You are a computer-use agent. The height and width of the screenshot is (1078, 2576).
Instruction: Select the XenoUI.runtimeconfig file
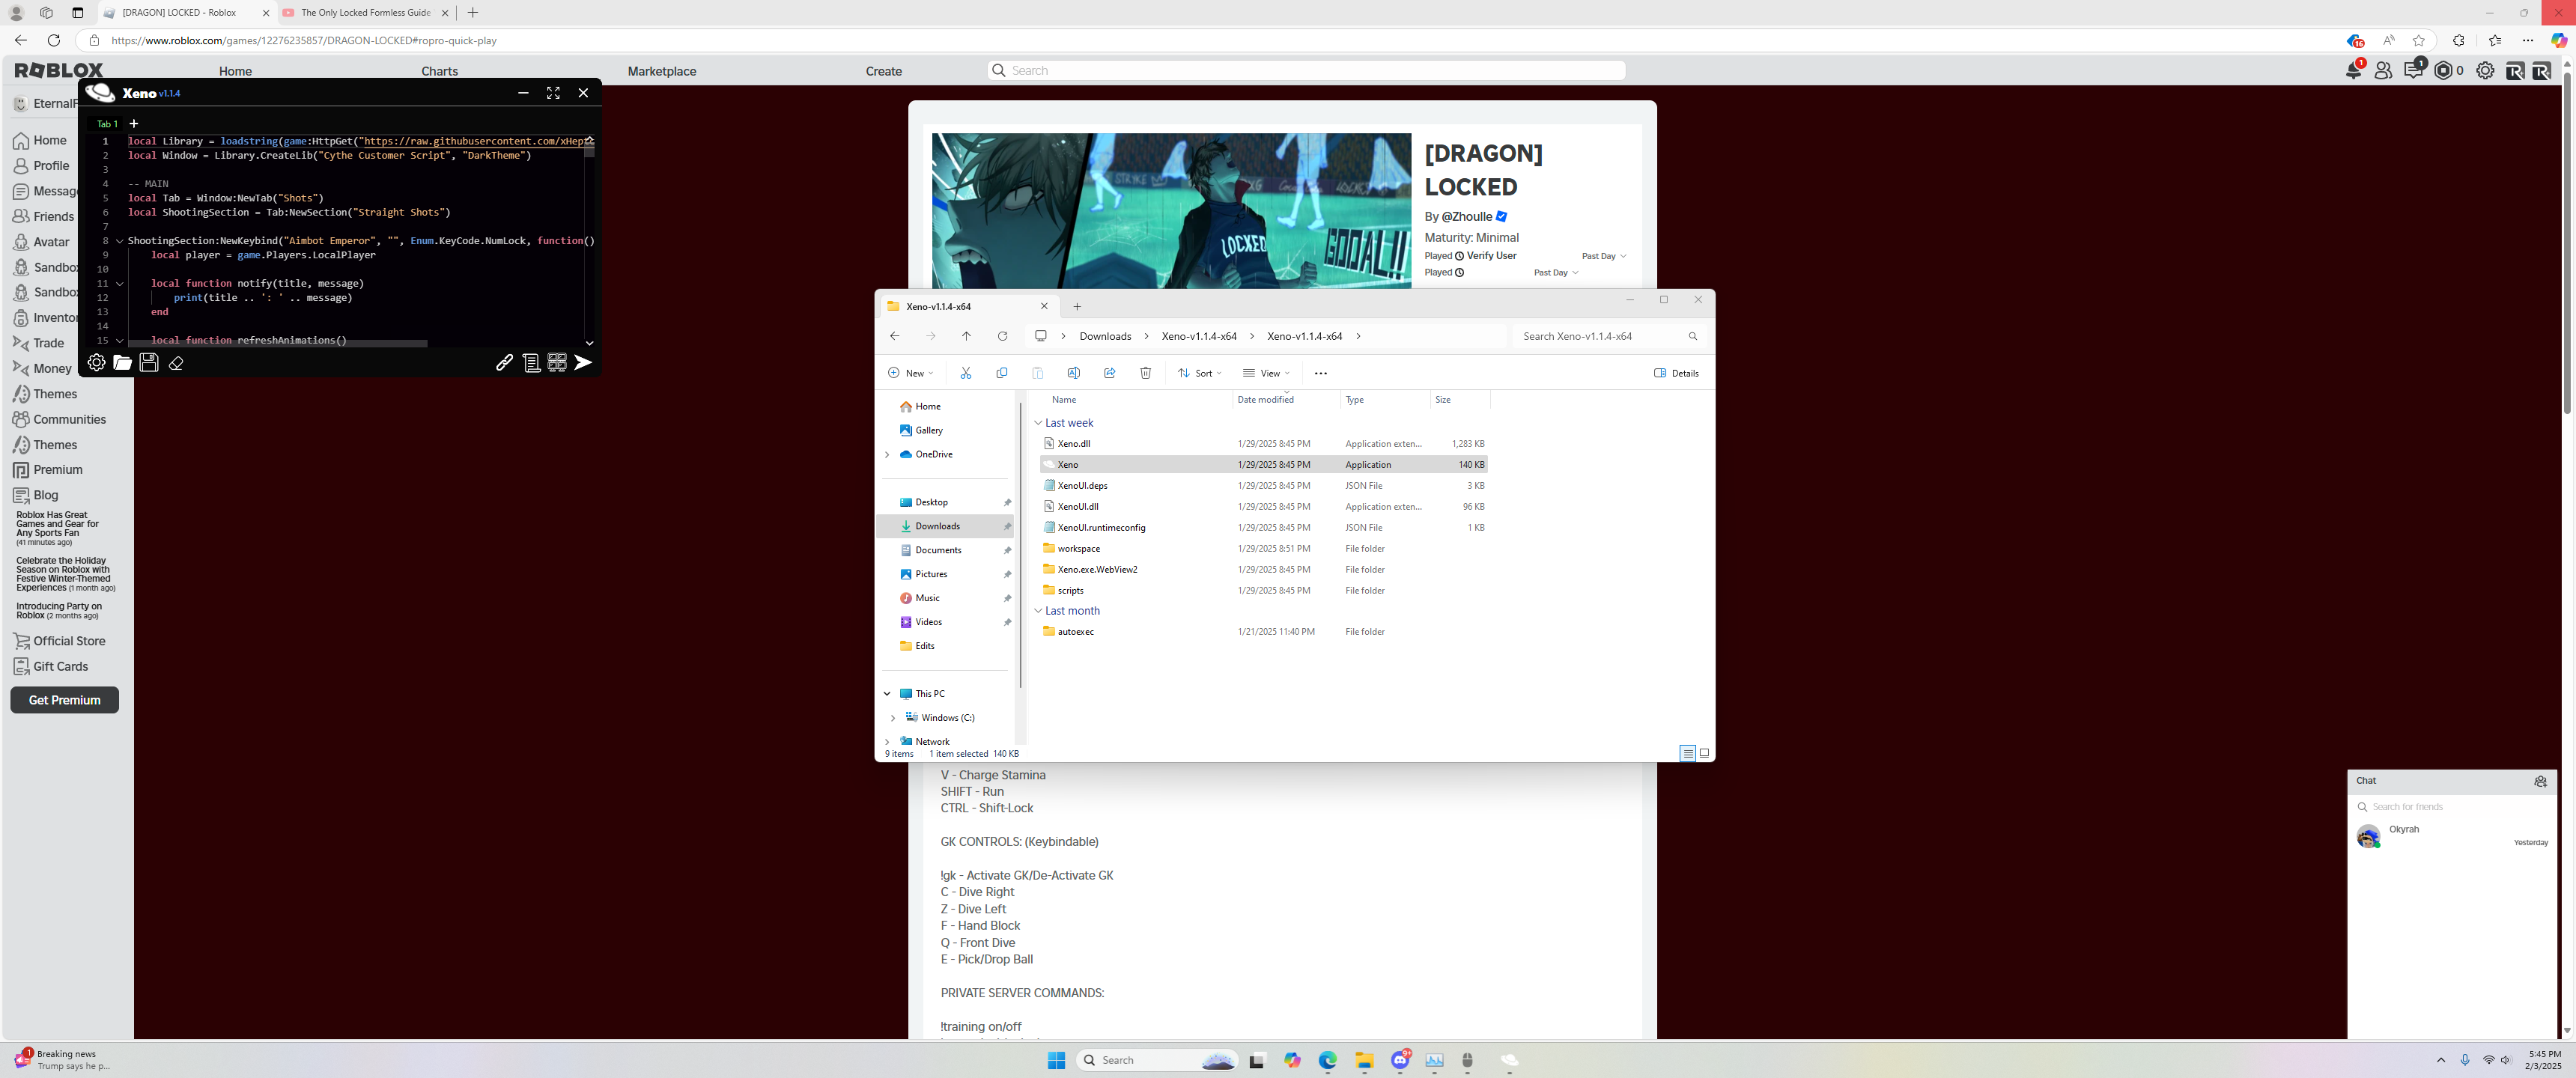point(1264,528)
